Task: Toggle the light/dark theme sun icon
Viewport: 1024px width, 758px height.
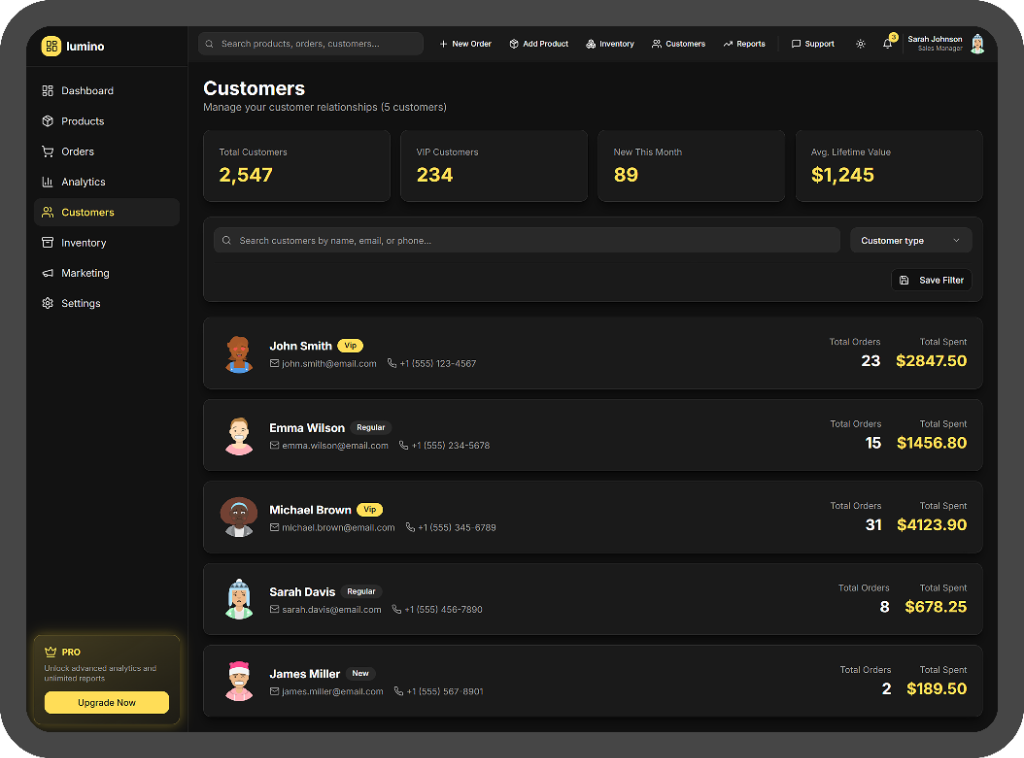Action: click(x=860, y=44)
